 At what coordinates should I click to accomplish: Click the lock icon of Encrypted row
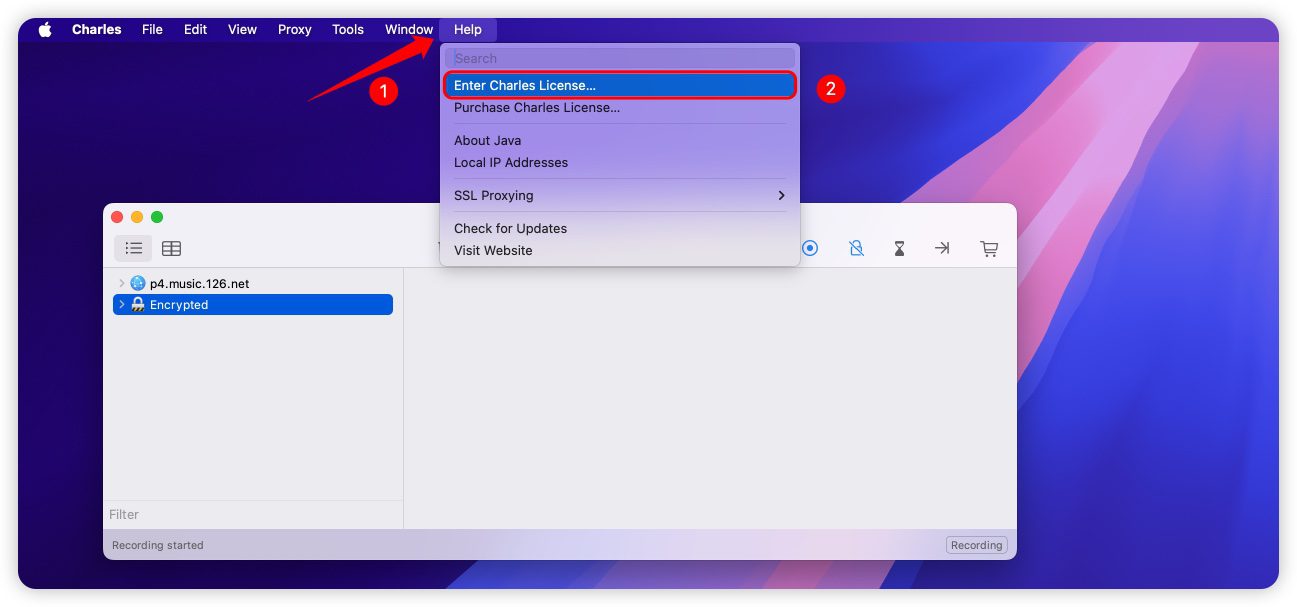click(x=138, y=304)
